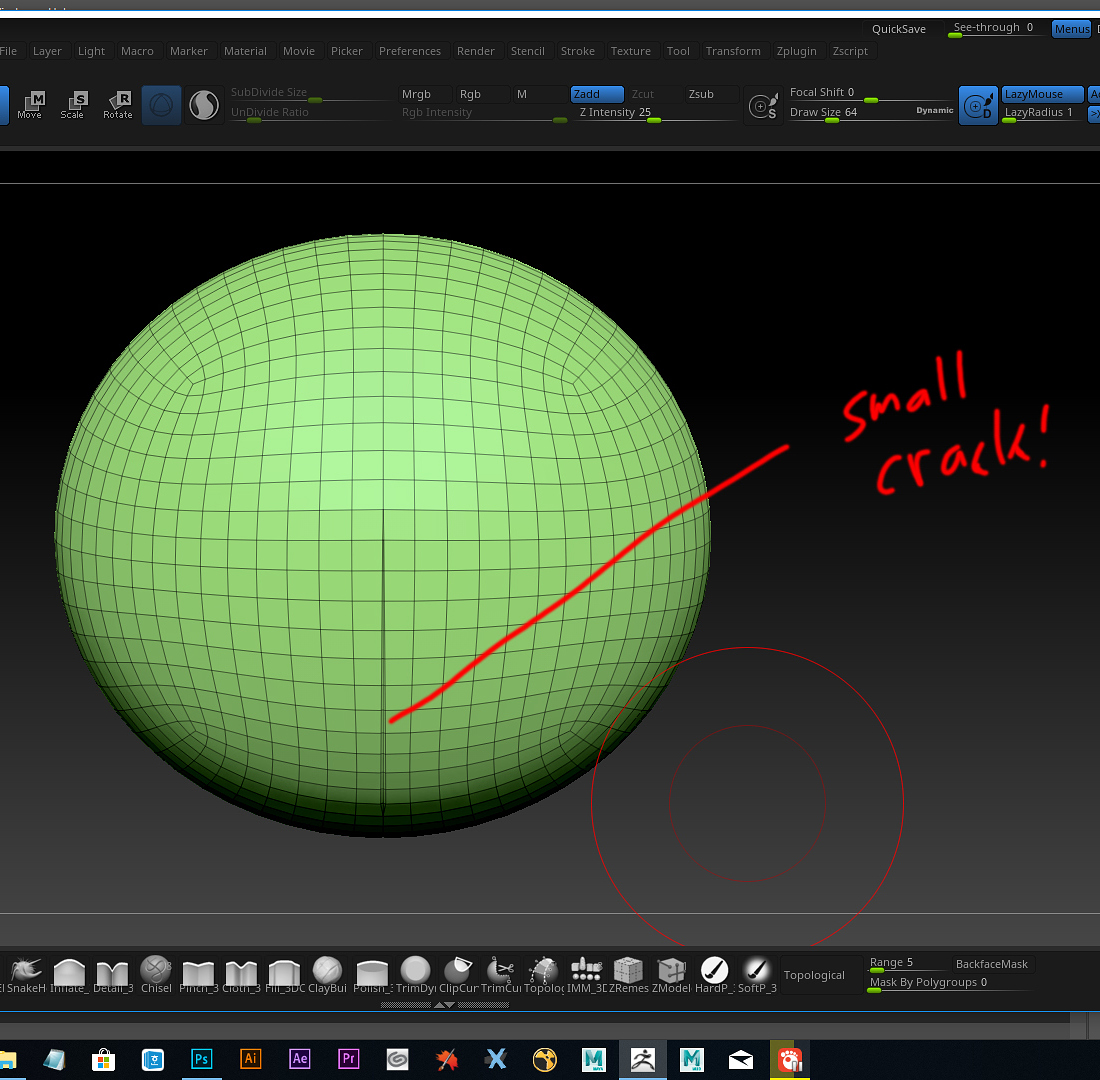Open After Effects from the taskbar

tap(300, 1059)
